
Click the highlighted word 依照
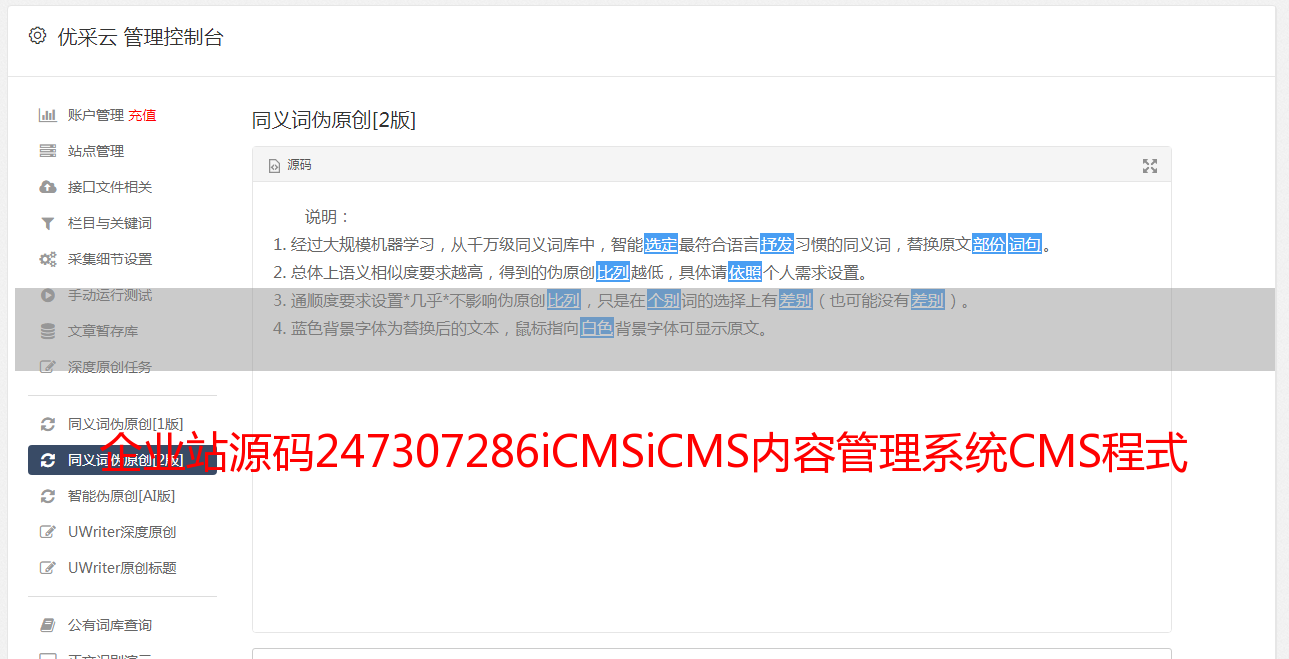coord(745,272)
